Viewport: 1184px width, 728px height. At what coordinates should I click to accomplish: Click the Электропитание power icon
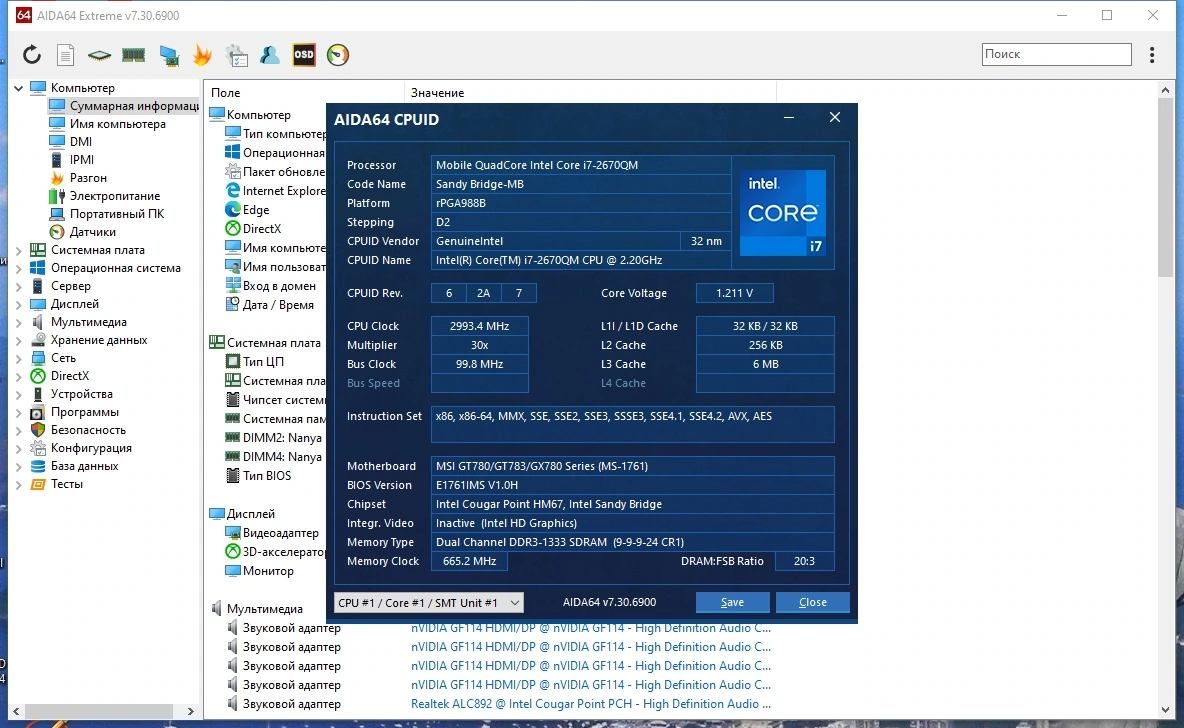click(57, 196)
